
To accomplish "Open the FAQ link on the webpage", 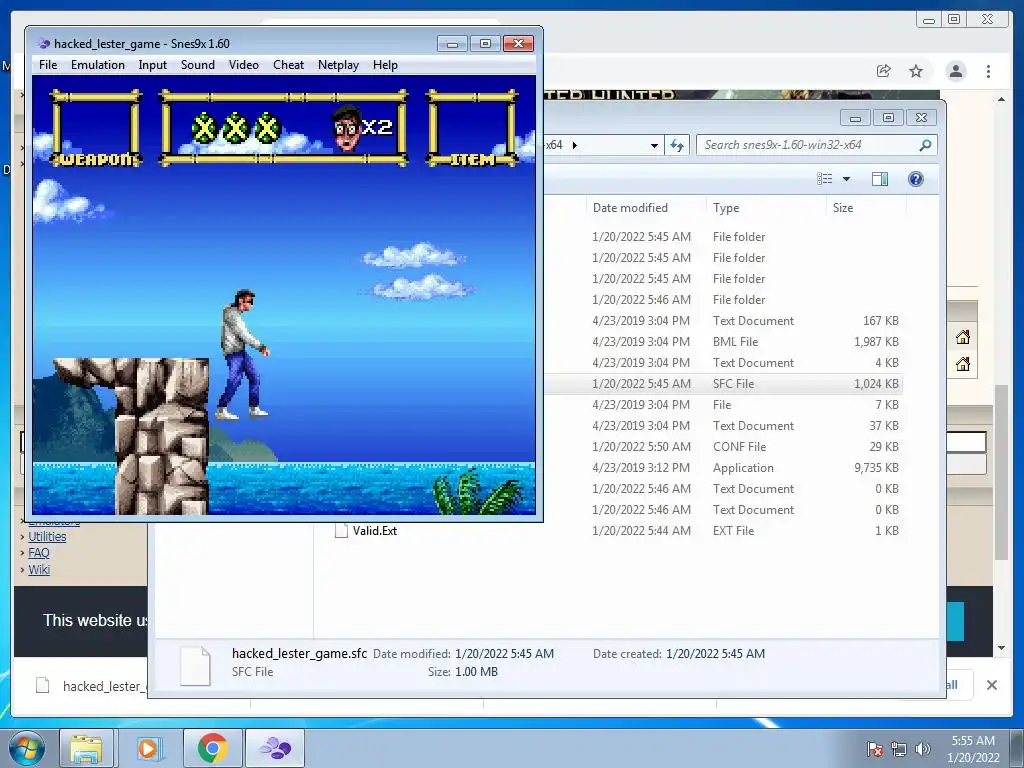I will pos(39,552).
